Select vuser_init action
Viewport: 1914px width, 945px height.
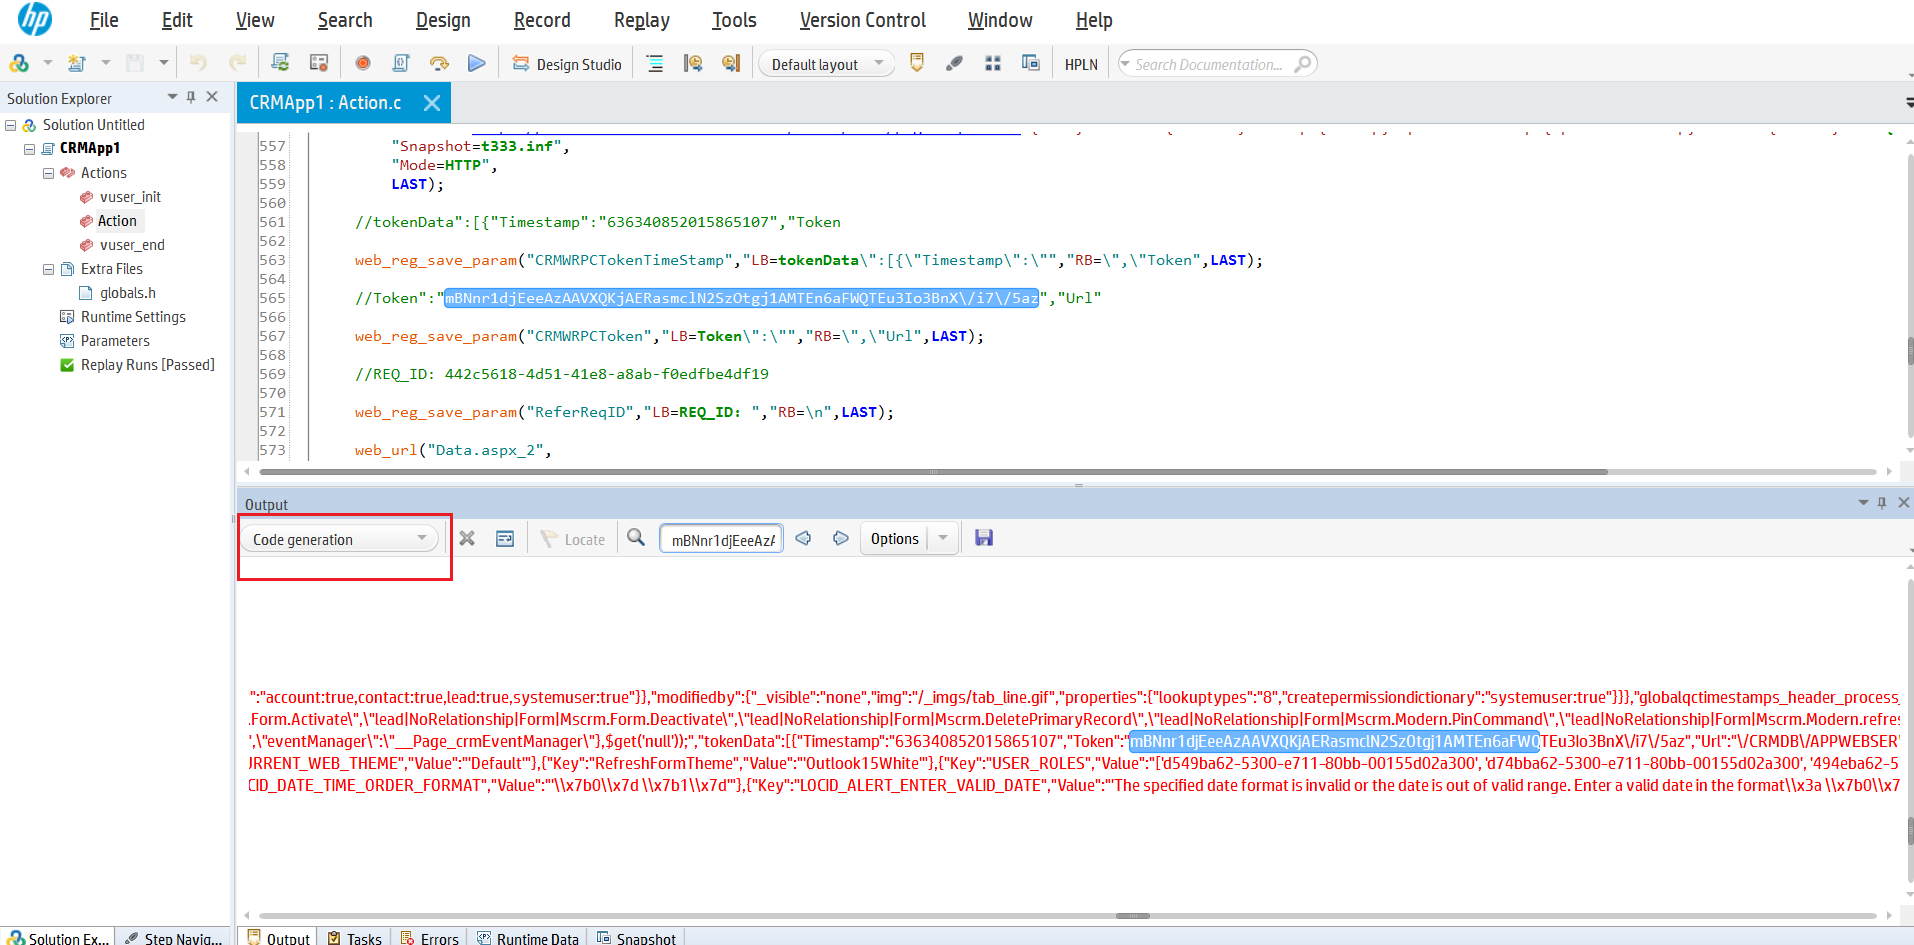[x=130, y=197]
